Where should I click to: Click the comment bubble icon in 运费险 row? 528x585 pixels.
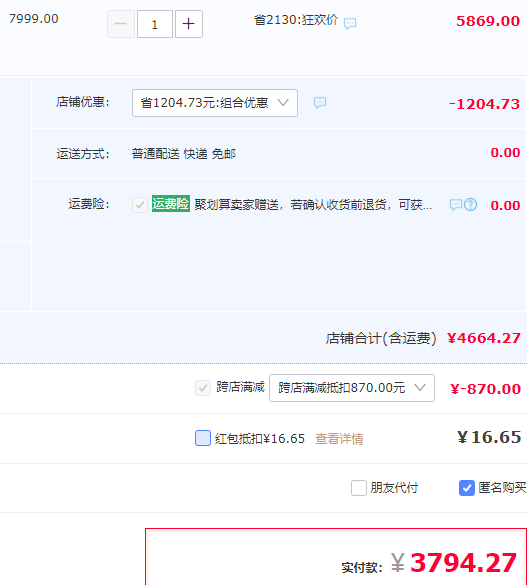456,205
